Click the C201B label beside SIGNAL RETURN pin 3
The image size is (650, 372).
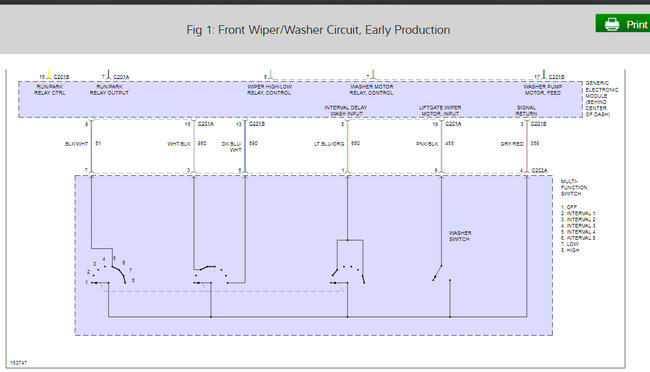coord(538,124)
